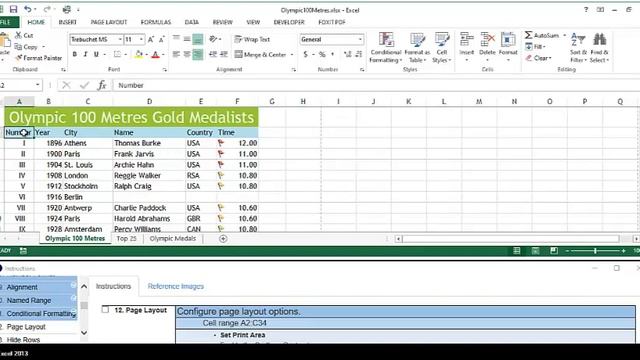This screenshot has height=360, width=640.
Task: Open the Merge & Center dropdown arrow
Action: (x=292, y=55)
